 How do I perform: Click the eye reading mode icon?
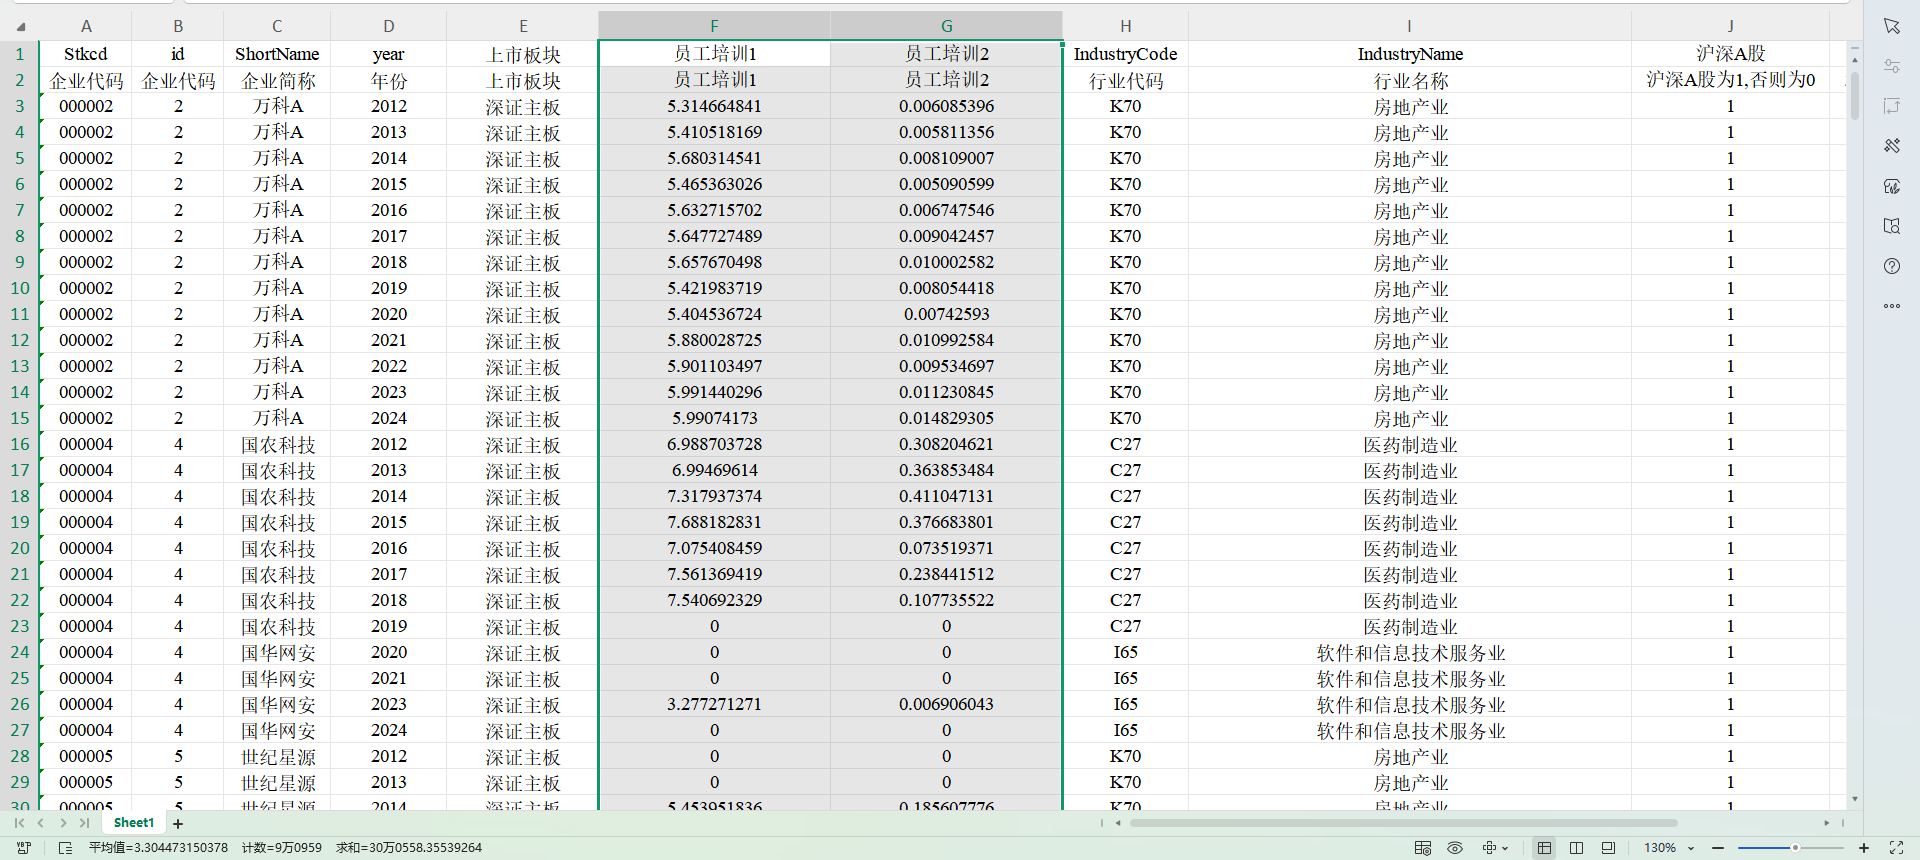(x=1455, y=848)
